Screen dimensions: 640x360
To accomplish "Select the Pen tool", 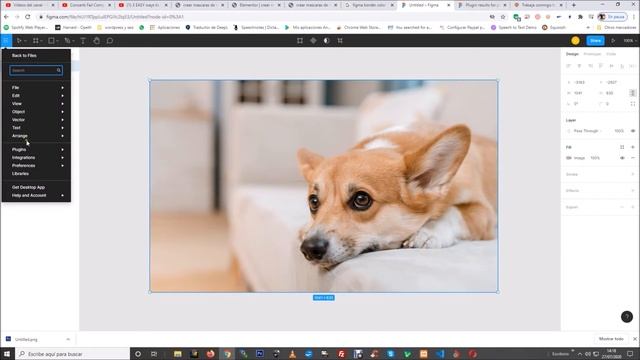I will [67, 40].
